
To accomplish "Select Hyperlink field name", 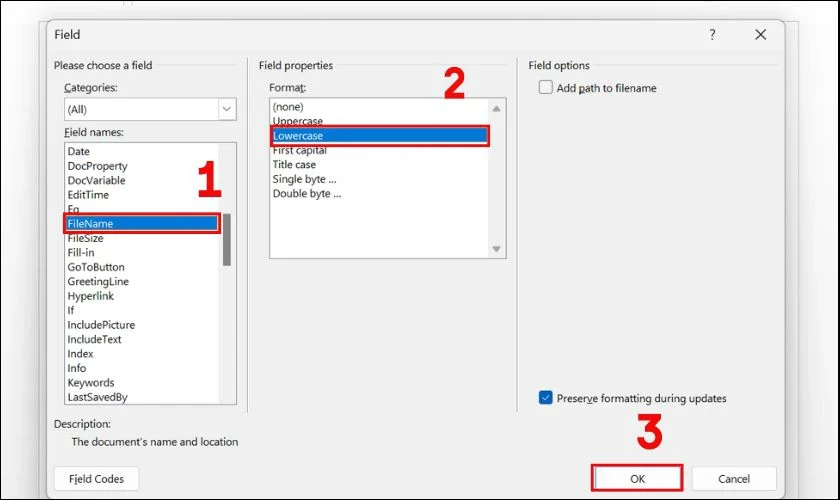I will [x=141, y=296].
